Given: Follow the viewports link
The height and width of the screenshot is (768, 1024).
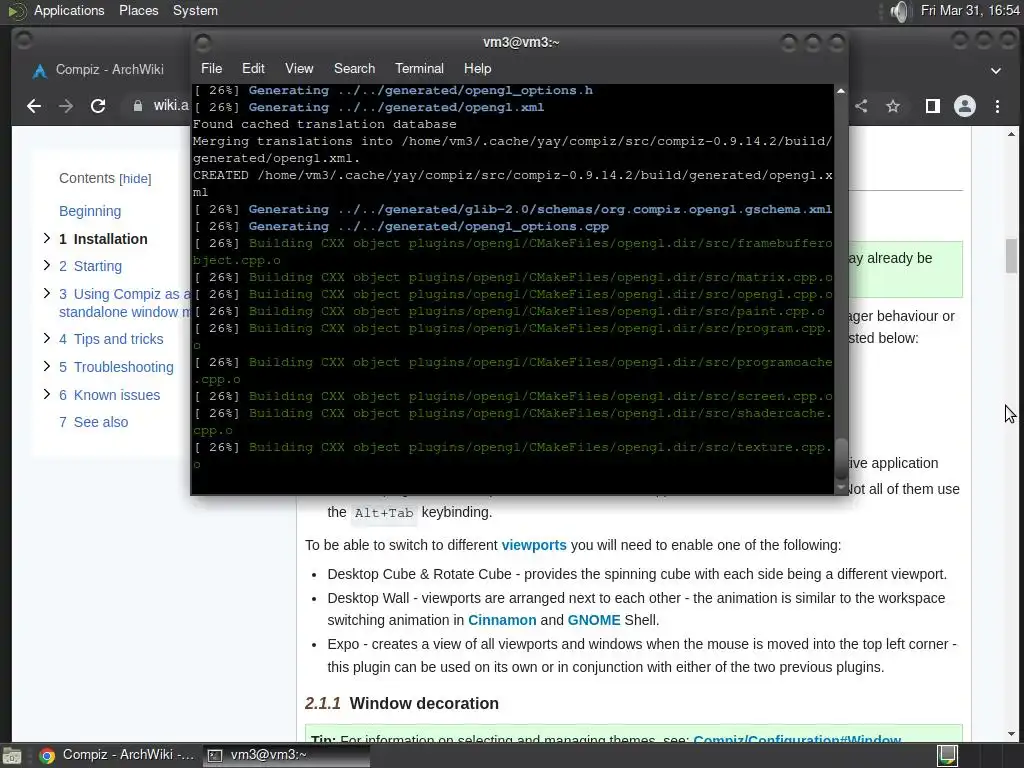Looking at the screenshot, I should click(x=534, y=545).
